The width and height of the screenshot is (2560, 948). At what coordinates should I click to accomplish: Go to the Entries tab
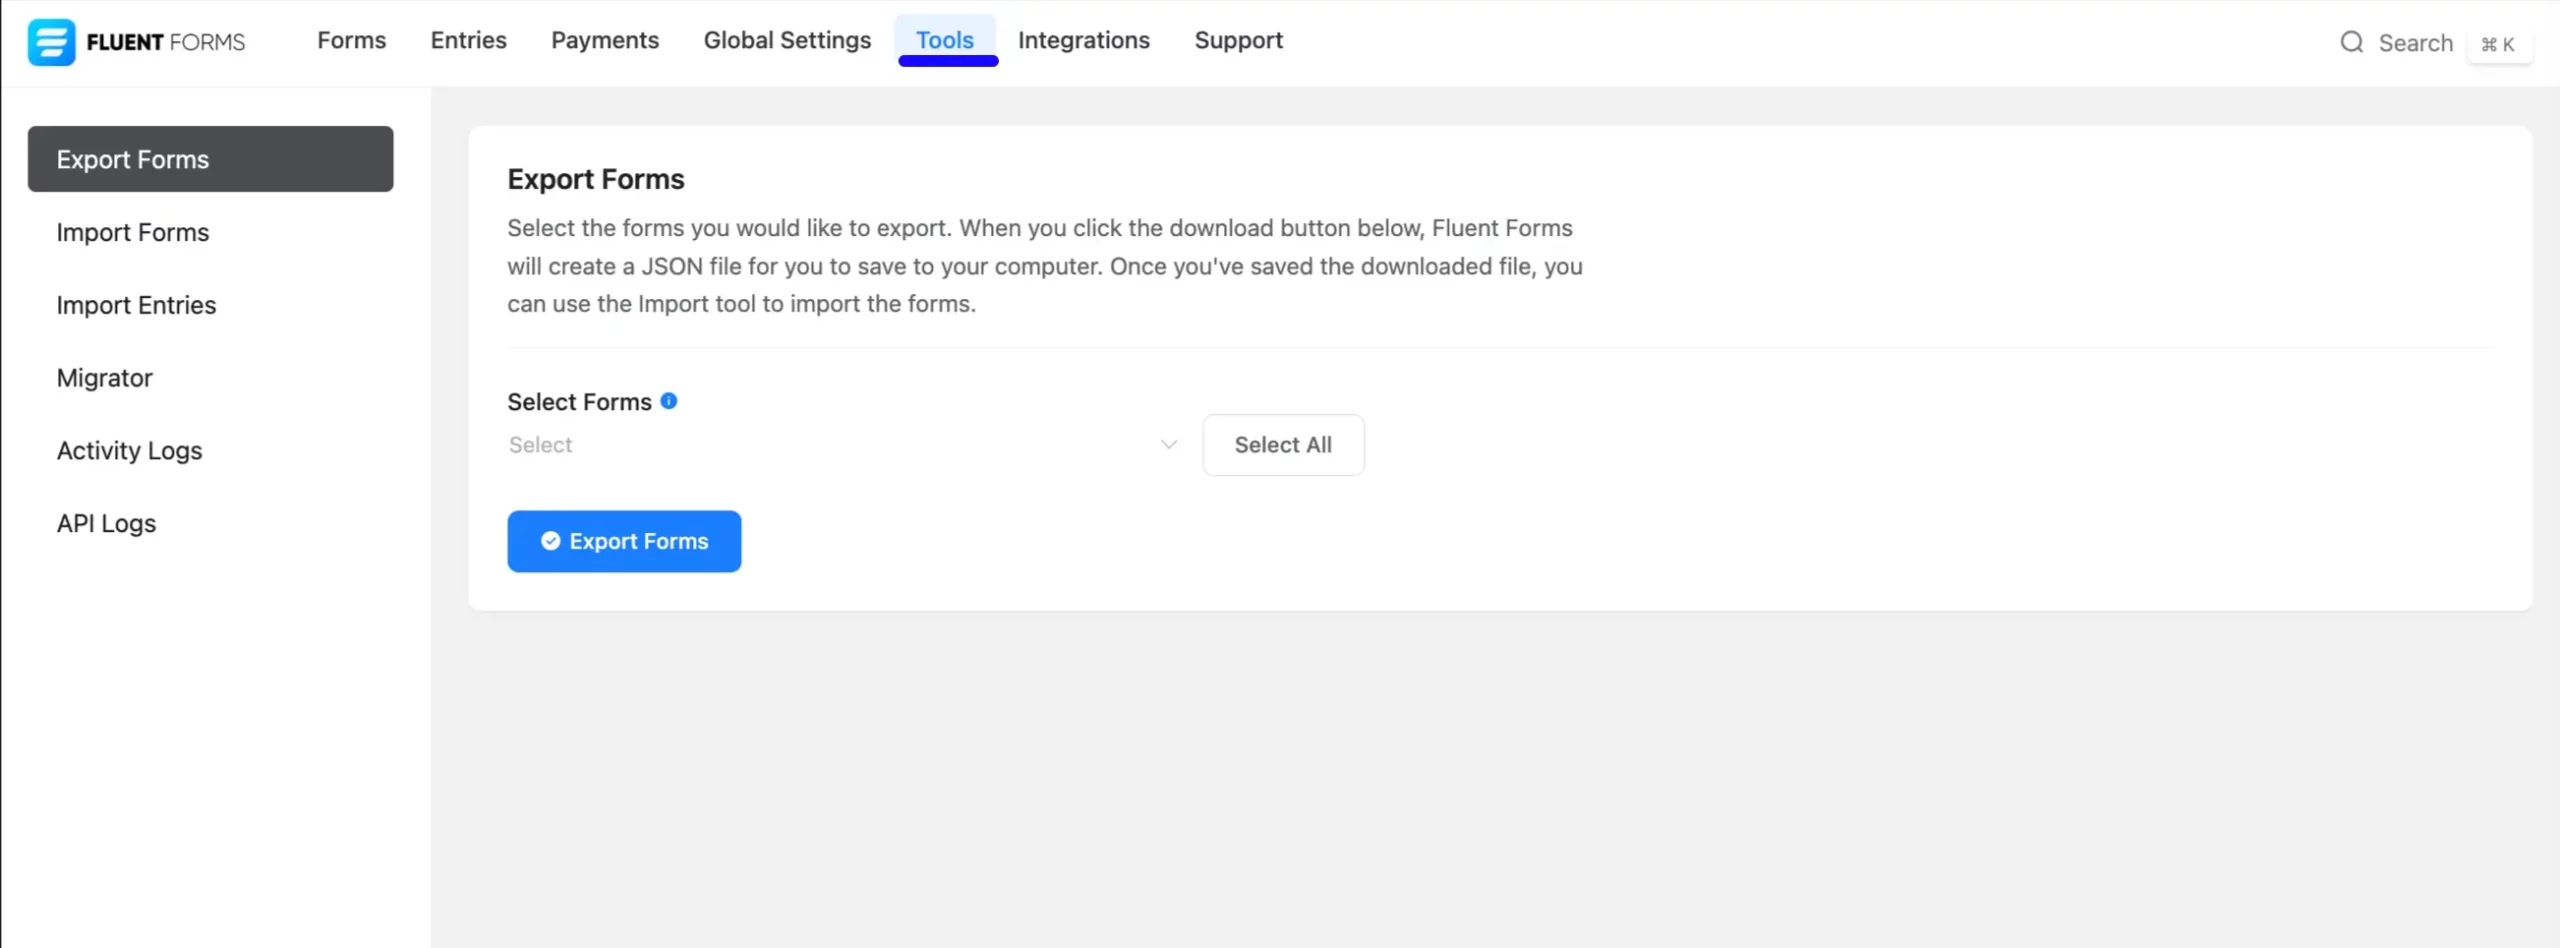click(x=469, y=40)
